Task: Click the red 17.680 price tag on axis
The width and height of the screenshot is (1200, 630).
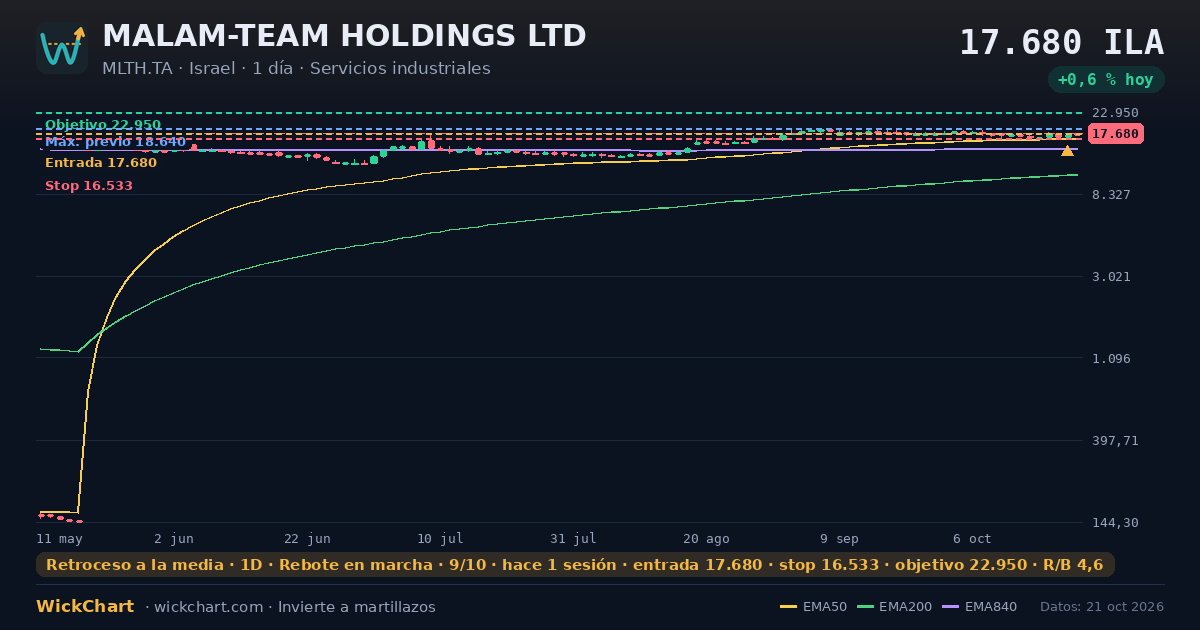Action: [x=1115, y=134]
